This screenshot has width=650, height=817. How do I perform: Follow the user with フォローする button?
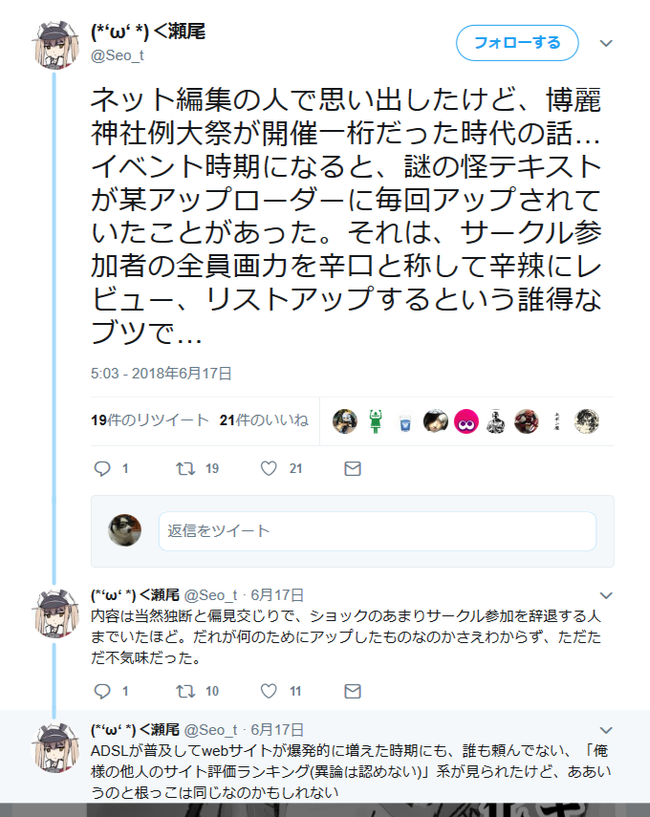[x=517, y=43]
